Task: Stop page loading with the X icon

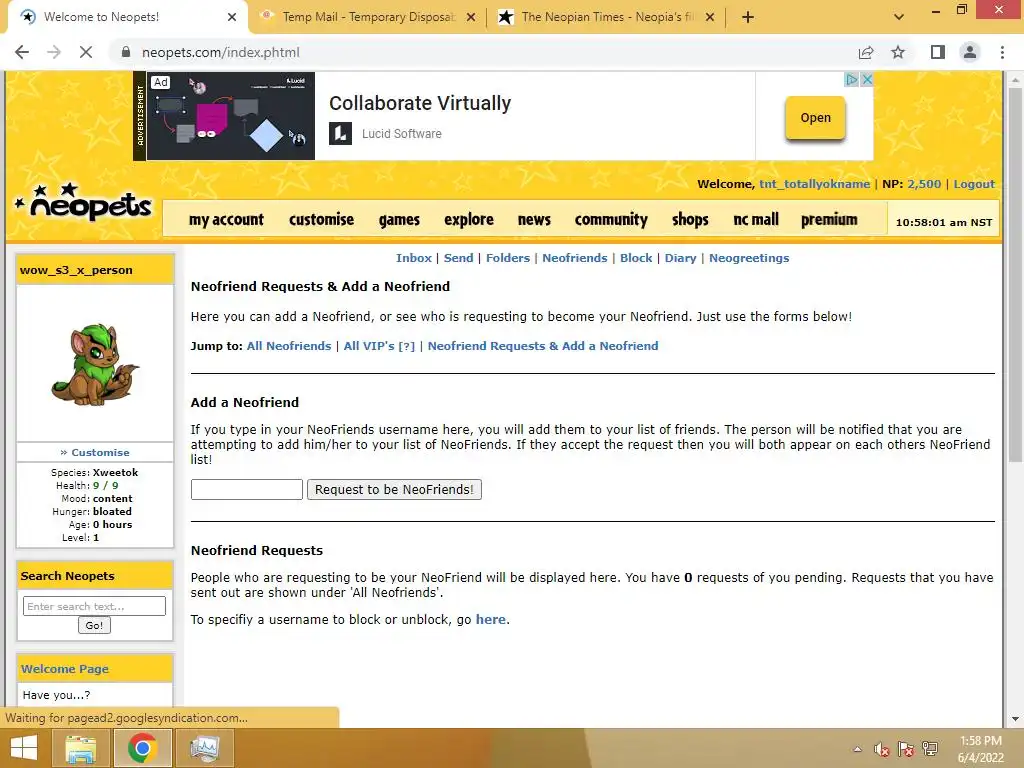Action: click(x=86, y=52)
